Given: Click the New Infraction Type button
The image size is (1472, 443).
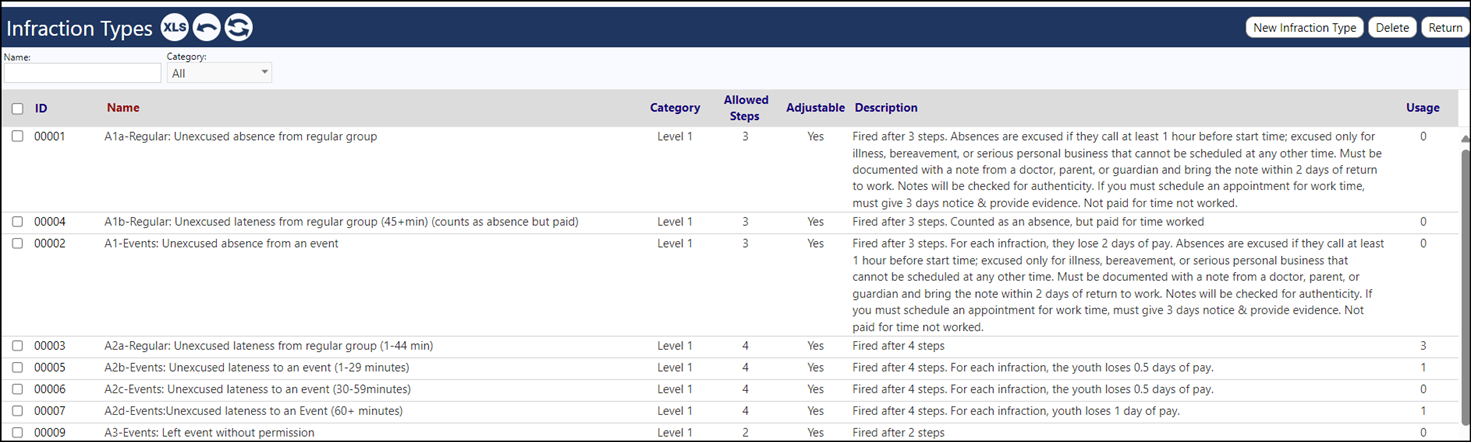Looking at the screenshot, I should click(1305, 28).
